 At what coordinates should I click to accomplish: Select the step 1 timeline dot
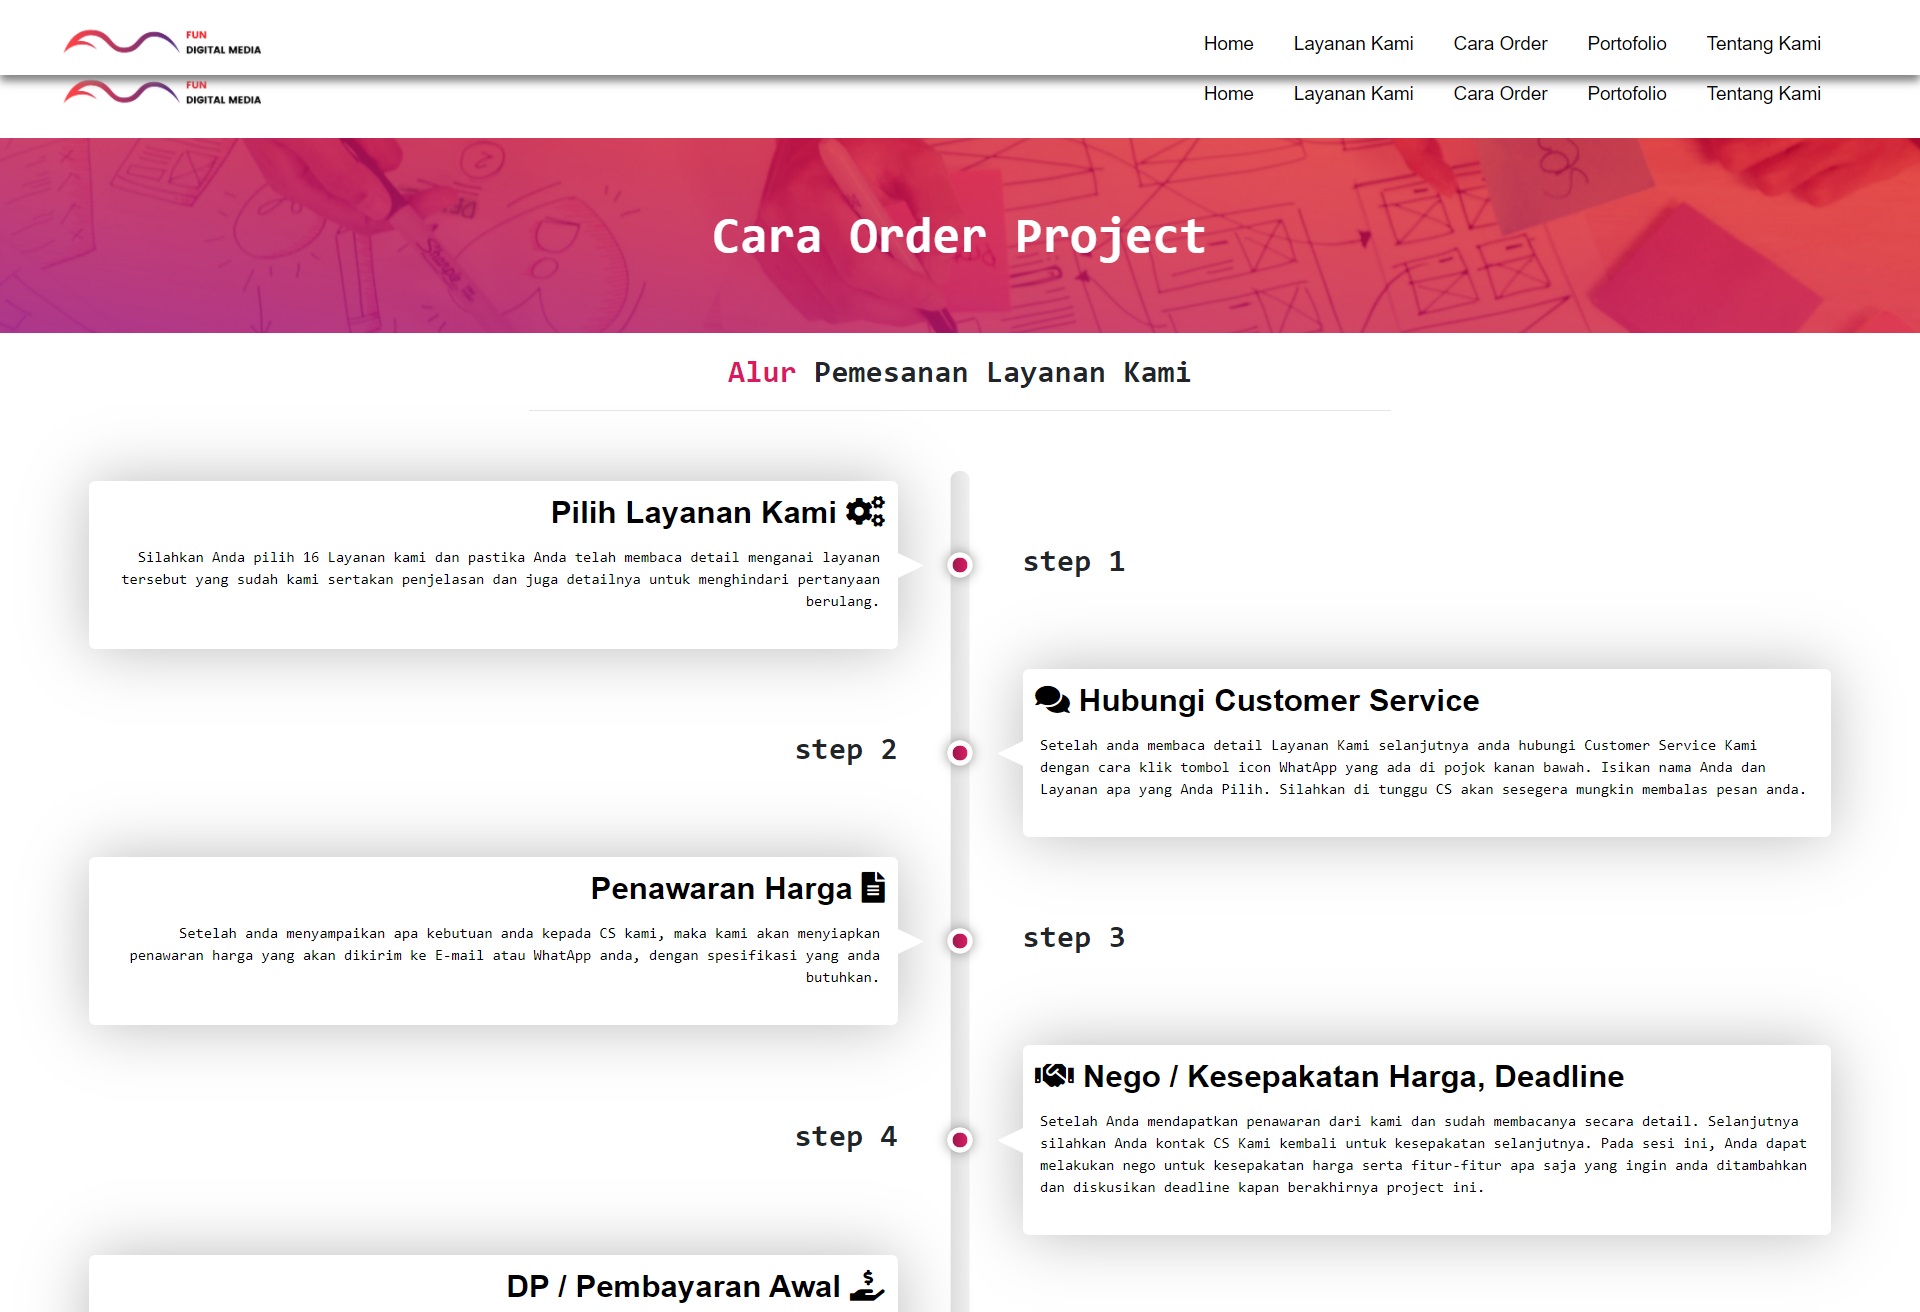point(960,565)
